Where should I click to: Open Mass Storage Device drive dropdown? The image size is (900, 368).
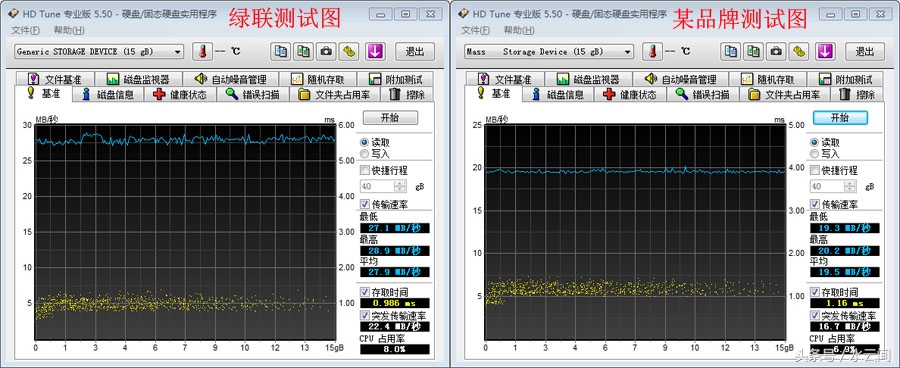tap(549, 52)
